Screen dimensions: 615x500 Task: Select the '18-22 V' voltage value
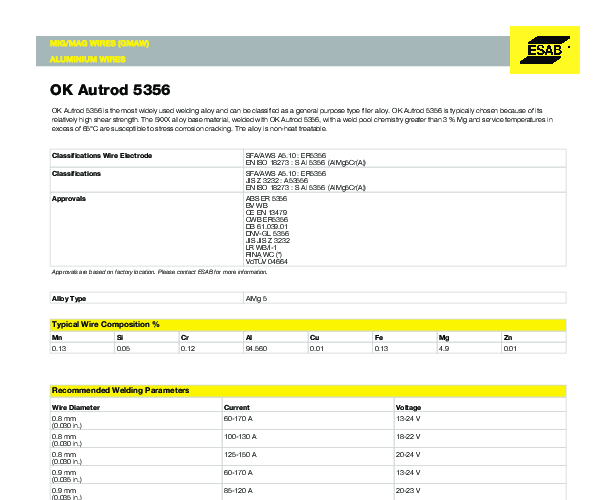click(x=408, y=437)
